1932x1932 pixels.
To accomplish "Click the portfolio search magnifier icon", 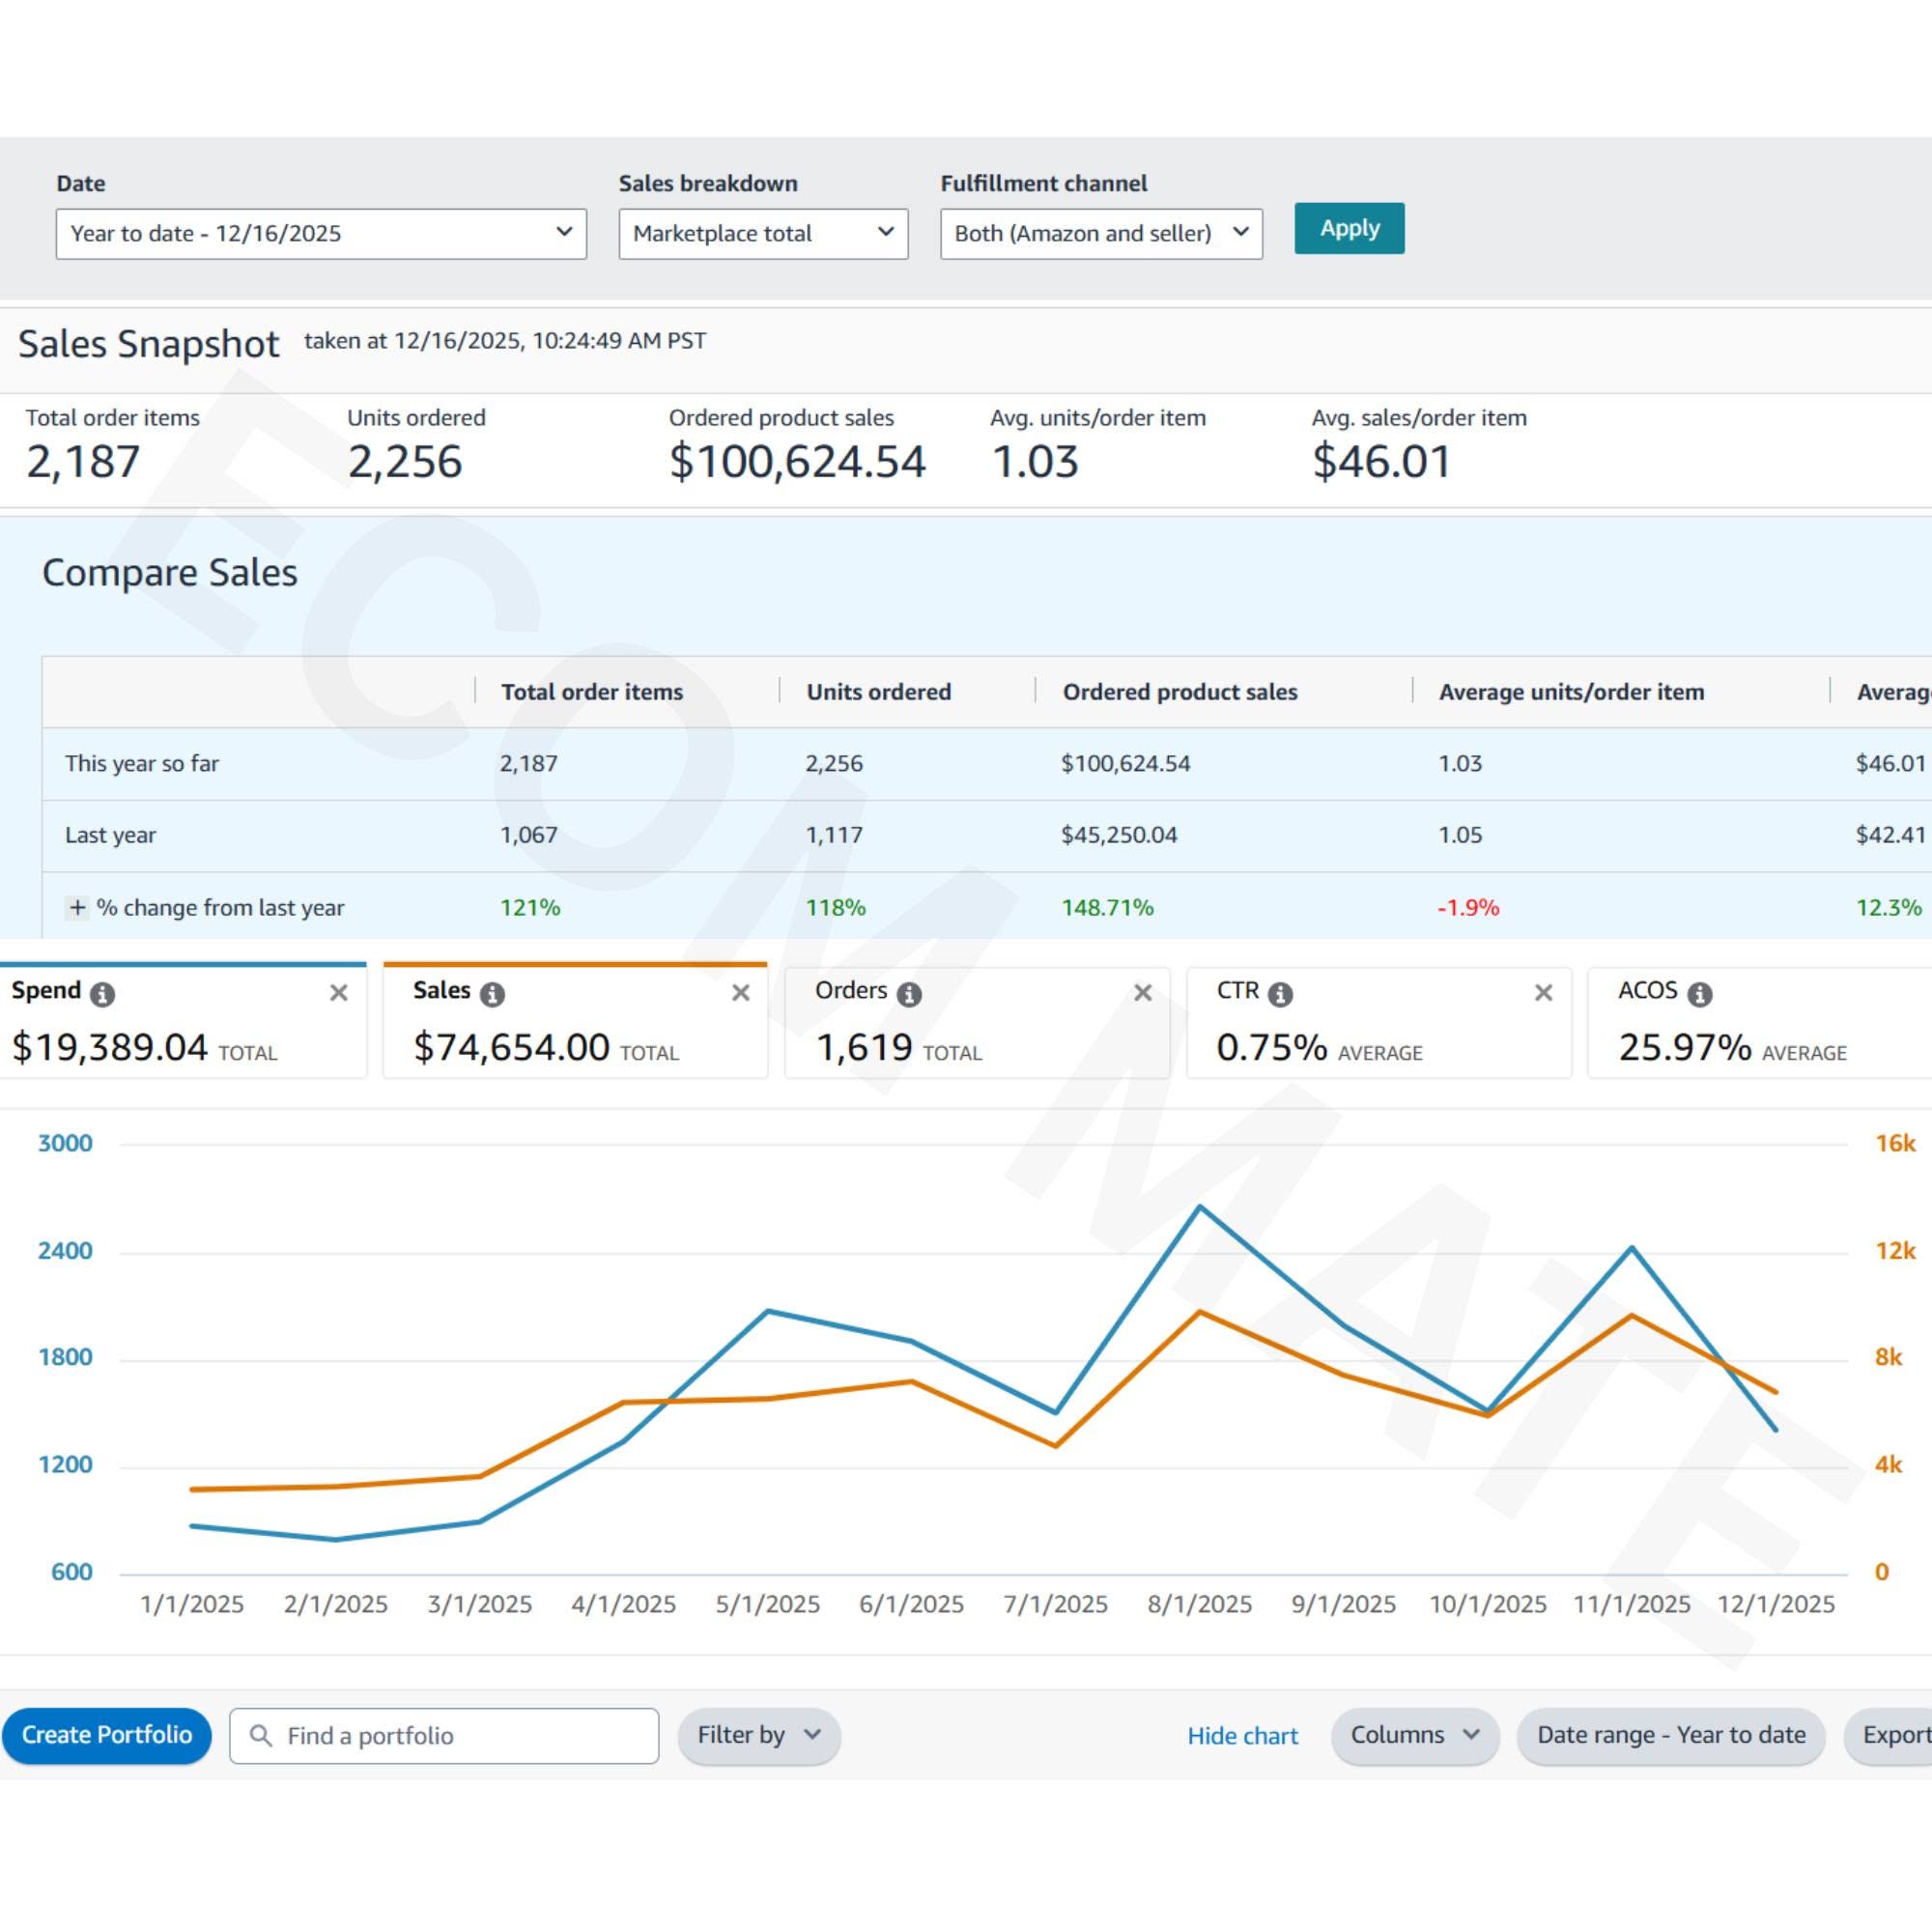I will tap(261, 1735).
